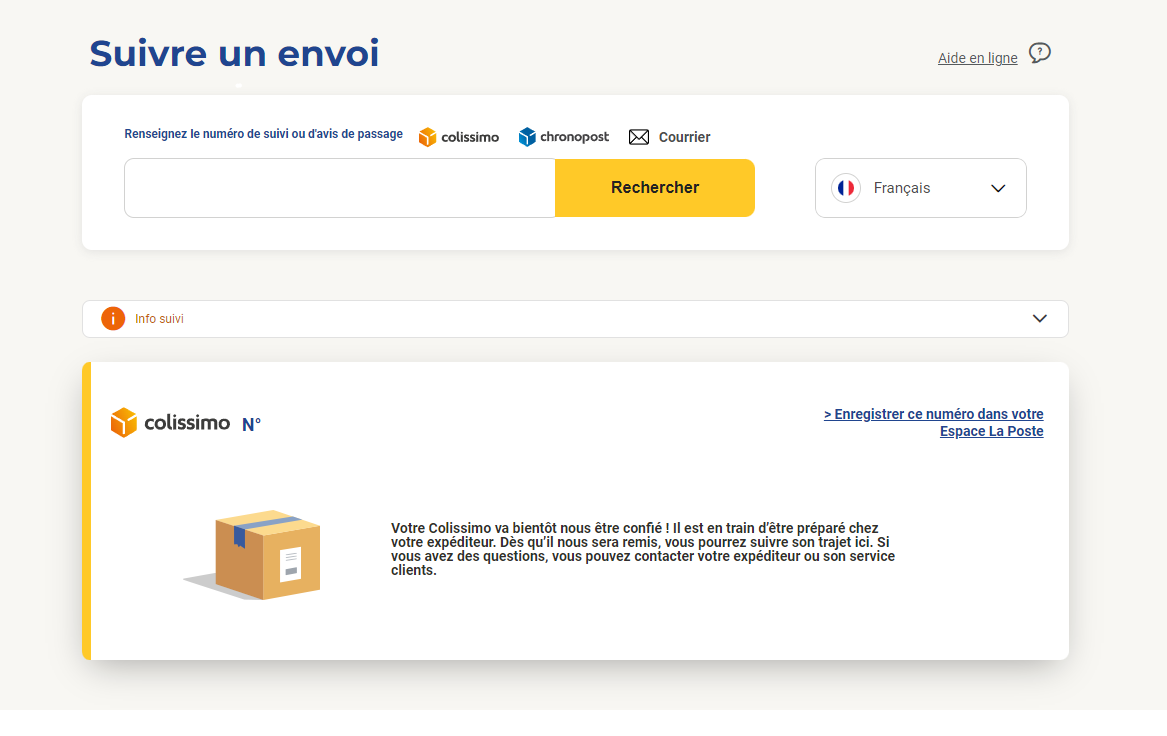The width and height of the screenshot is (1167, 736).
Task: Click the N° label beside colissimo
Action: pyautogui.click(x=252, y=424)
